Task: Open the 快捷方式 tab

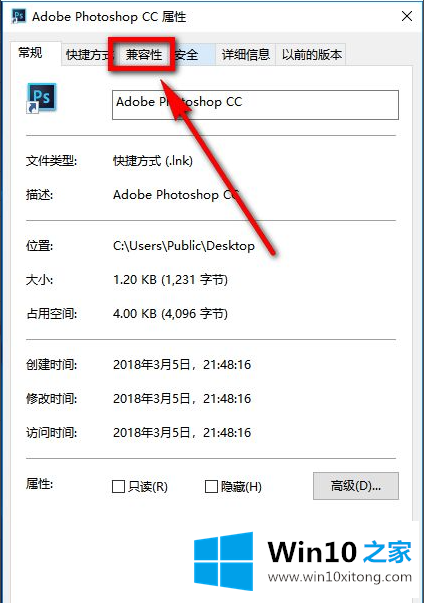Action: pos(87,55)
